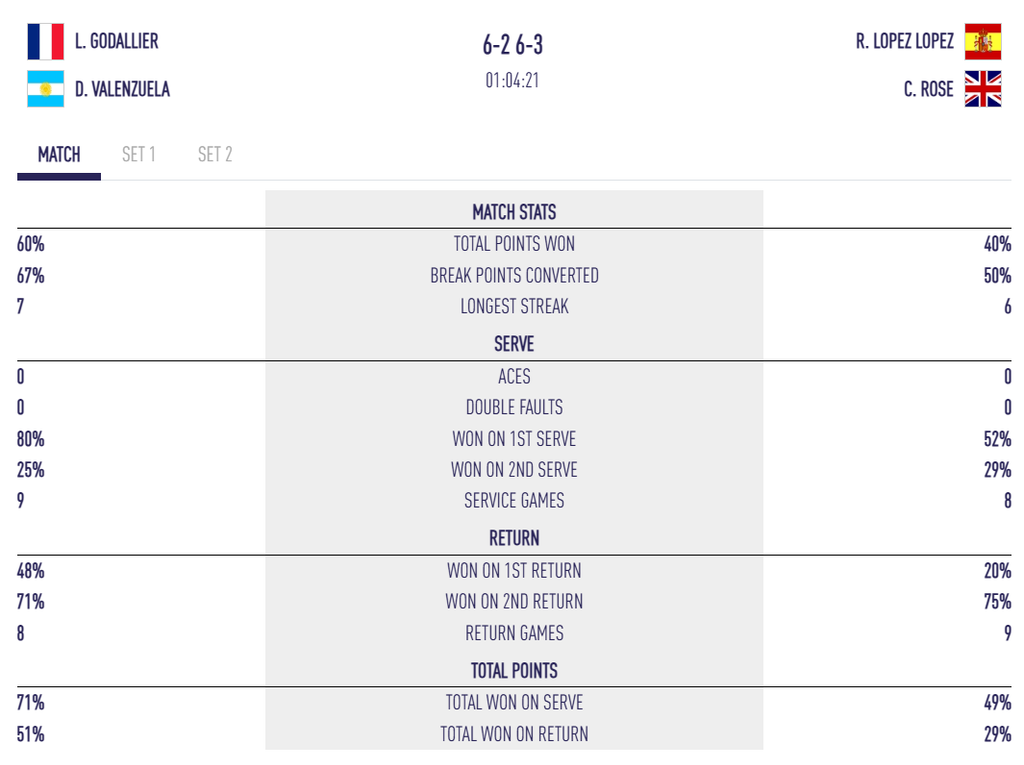This screenshot has height=765, width=1024.
Task: Open player L. Godallier's name link
Action: (x=116, y=41)
